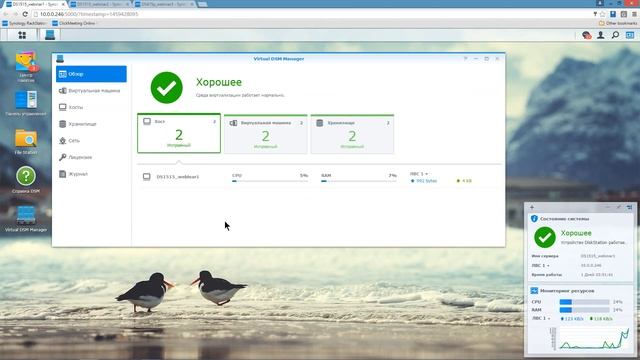Open DSM notifications icon in top bar

(x=587, y=35)
